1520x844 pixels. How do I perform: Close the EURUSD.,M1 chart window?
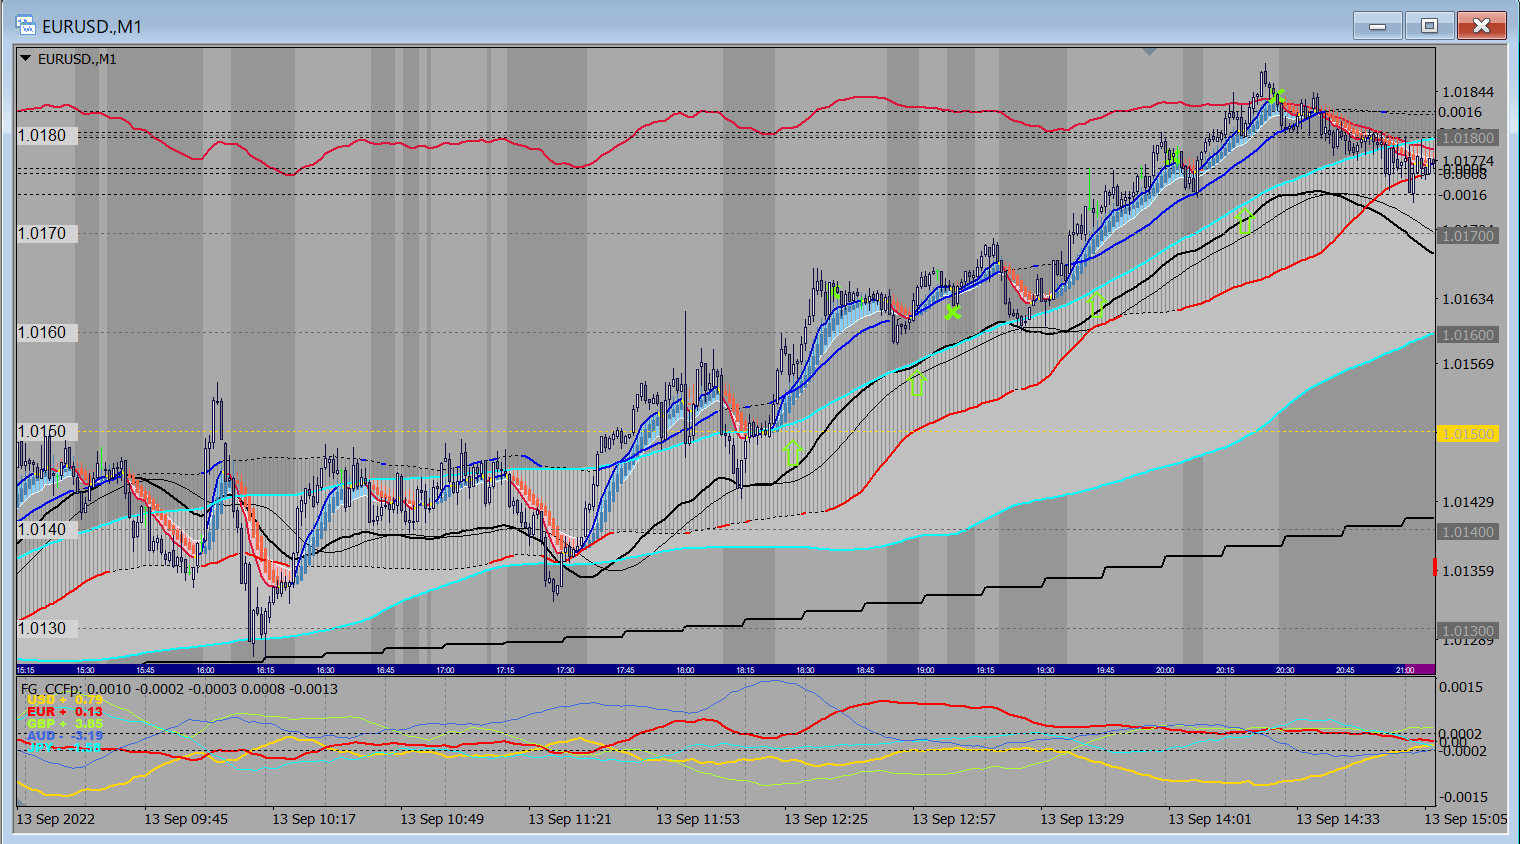(1481, 26)
